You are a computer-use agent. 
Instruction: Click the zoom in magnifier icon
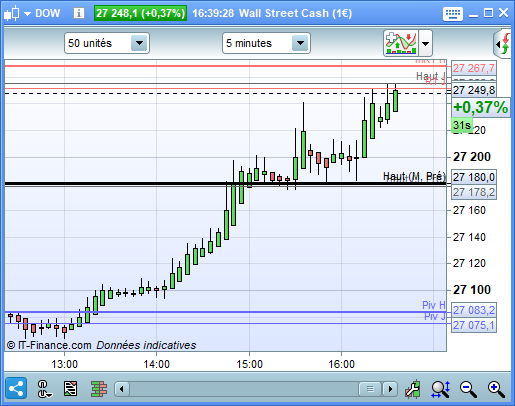click(496, 389)
